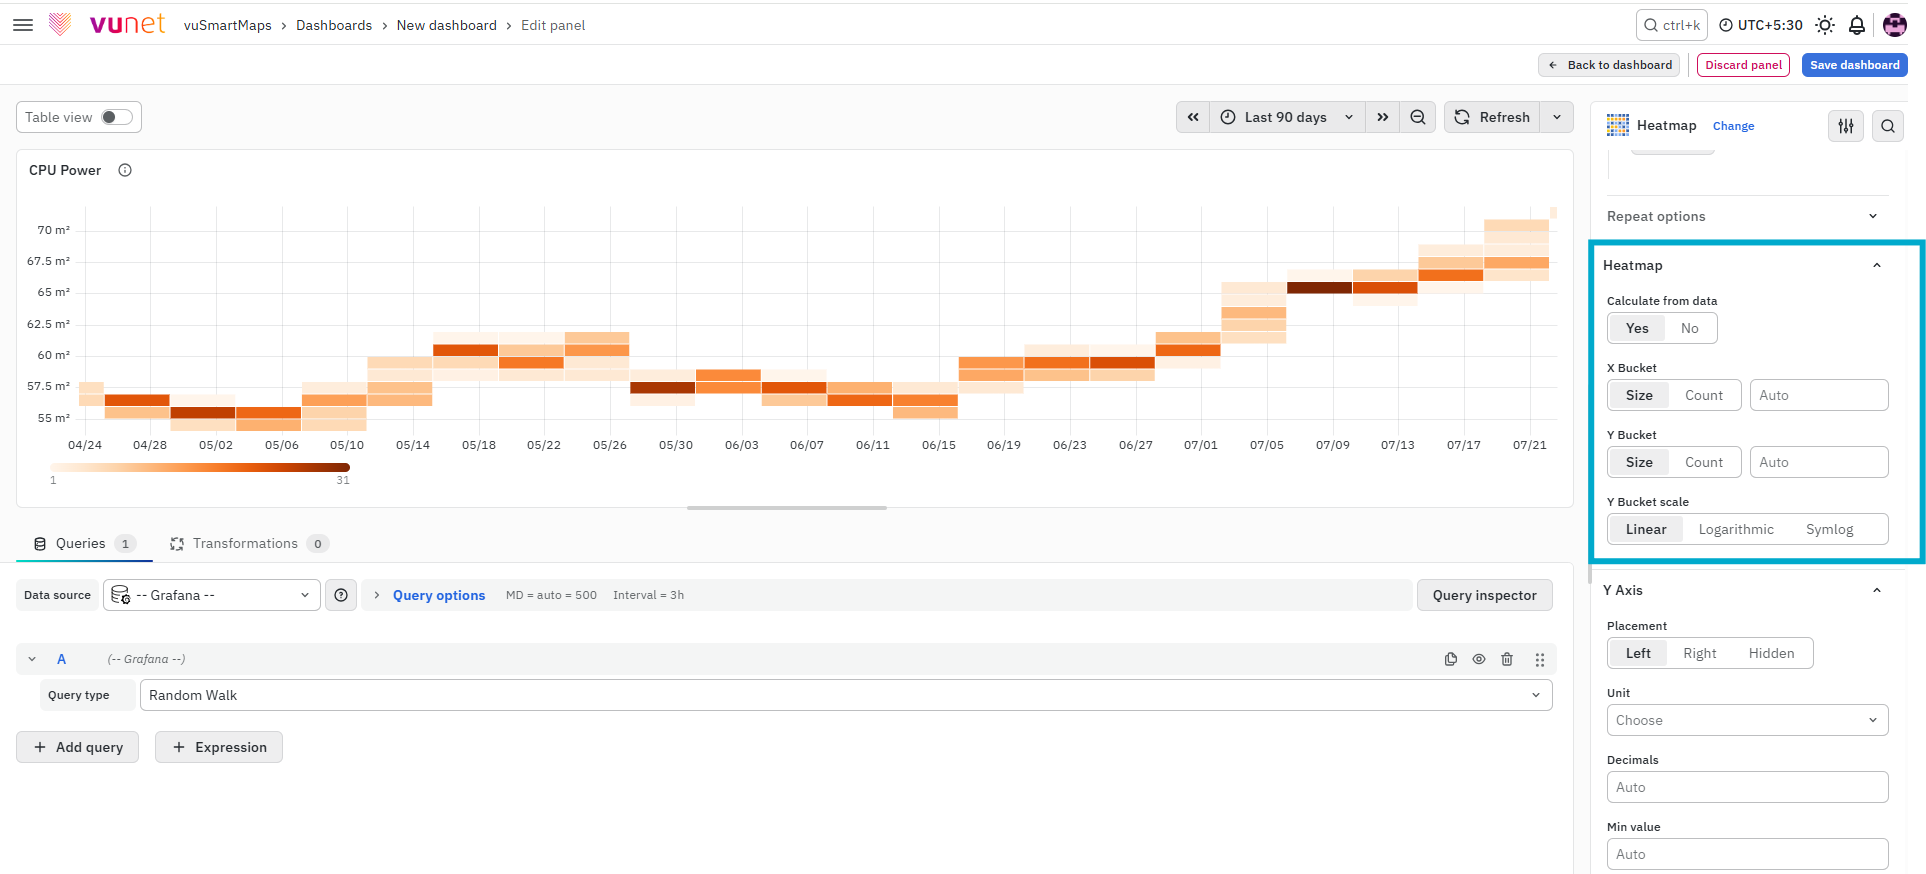Open the panel options search icon
Screen dimensions: 1926x874
pos(1888,126)
